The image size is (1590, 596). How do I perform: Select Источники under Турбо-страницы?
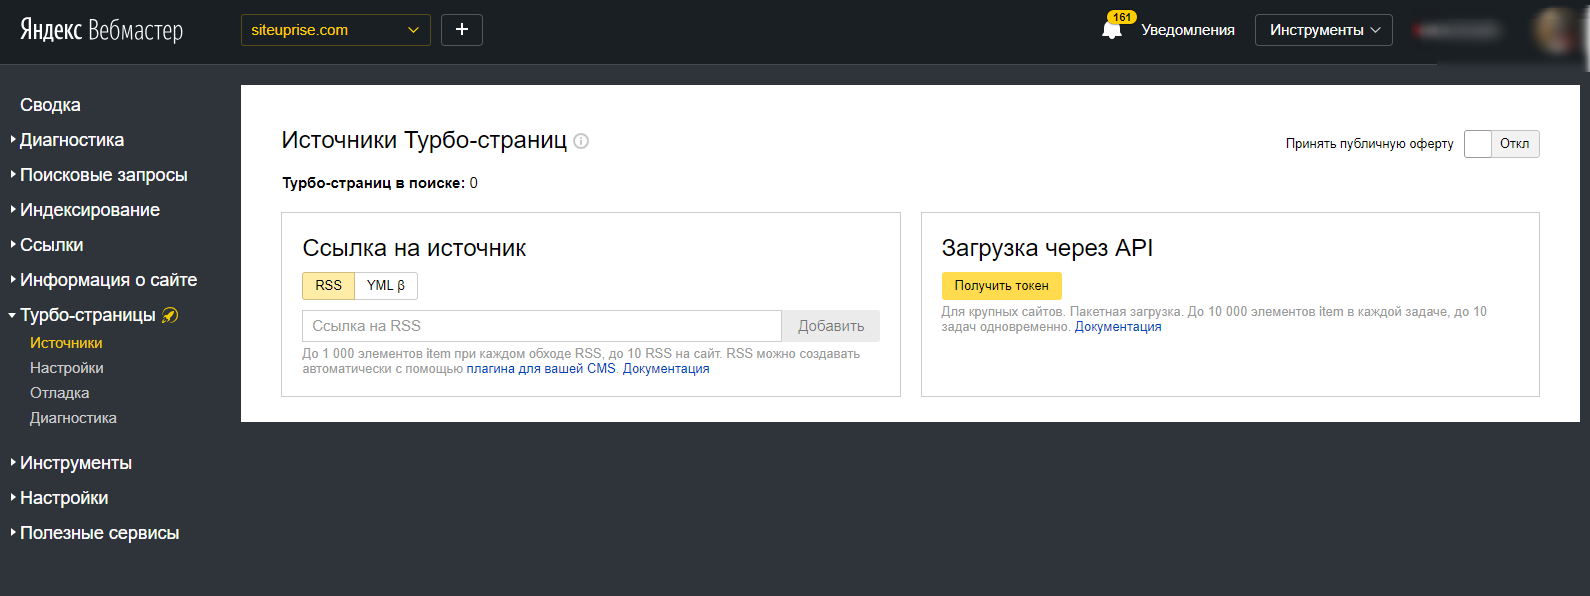66,343
